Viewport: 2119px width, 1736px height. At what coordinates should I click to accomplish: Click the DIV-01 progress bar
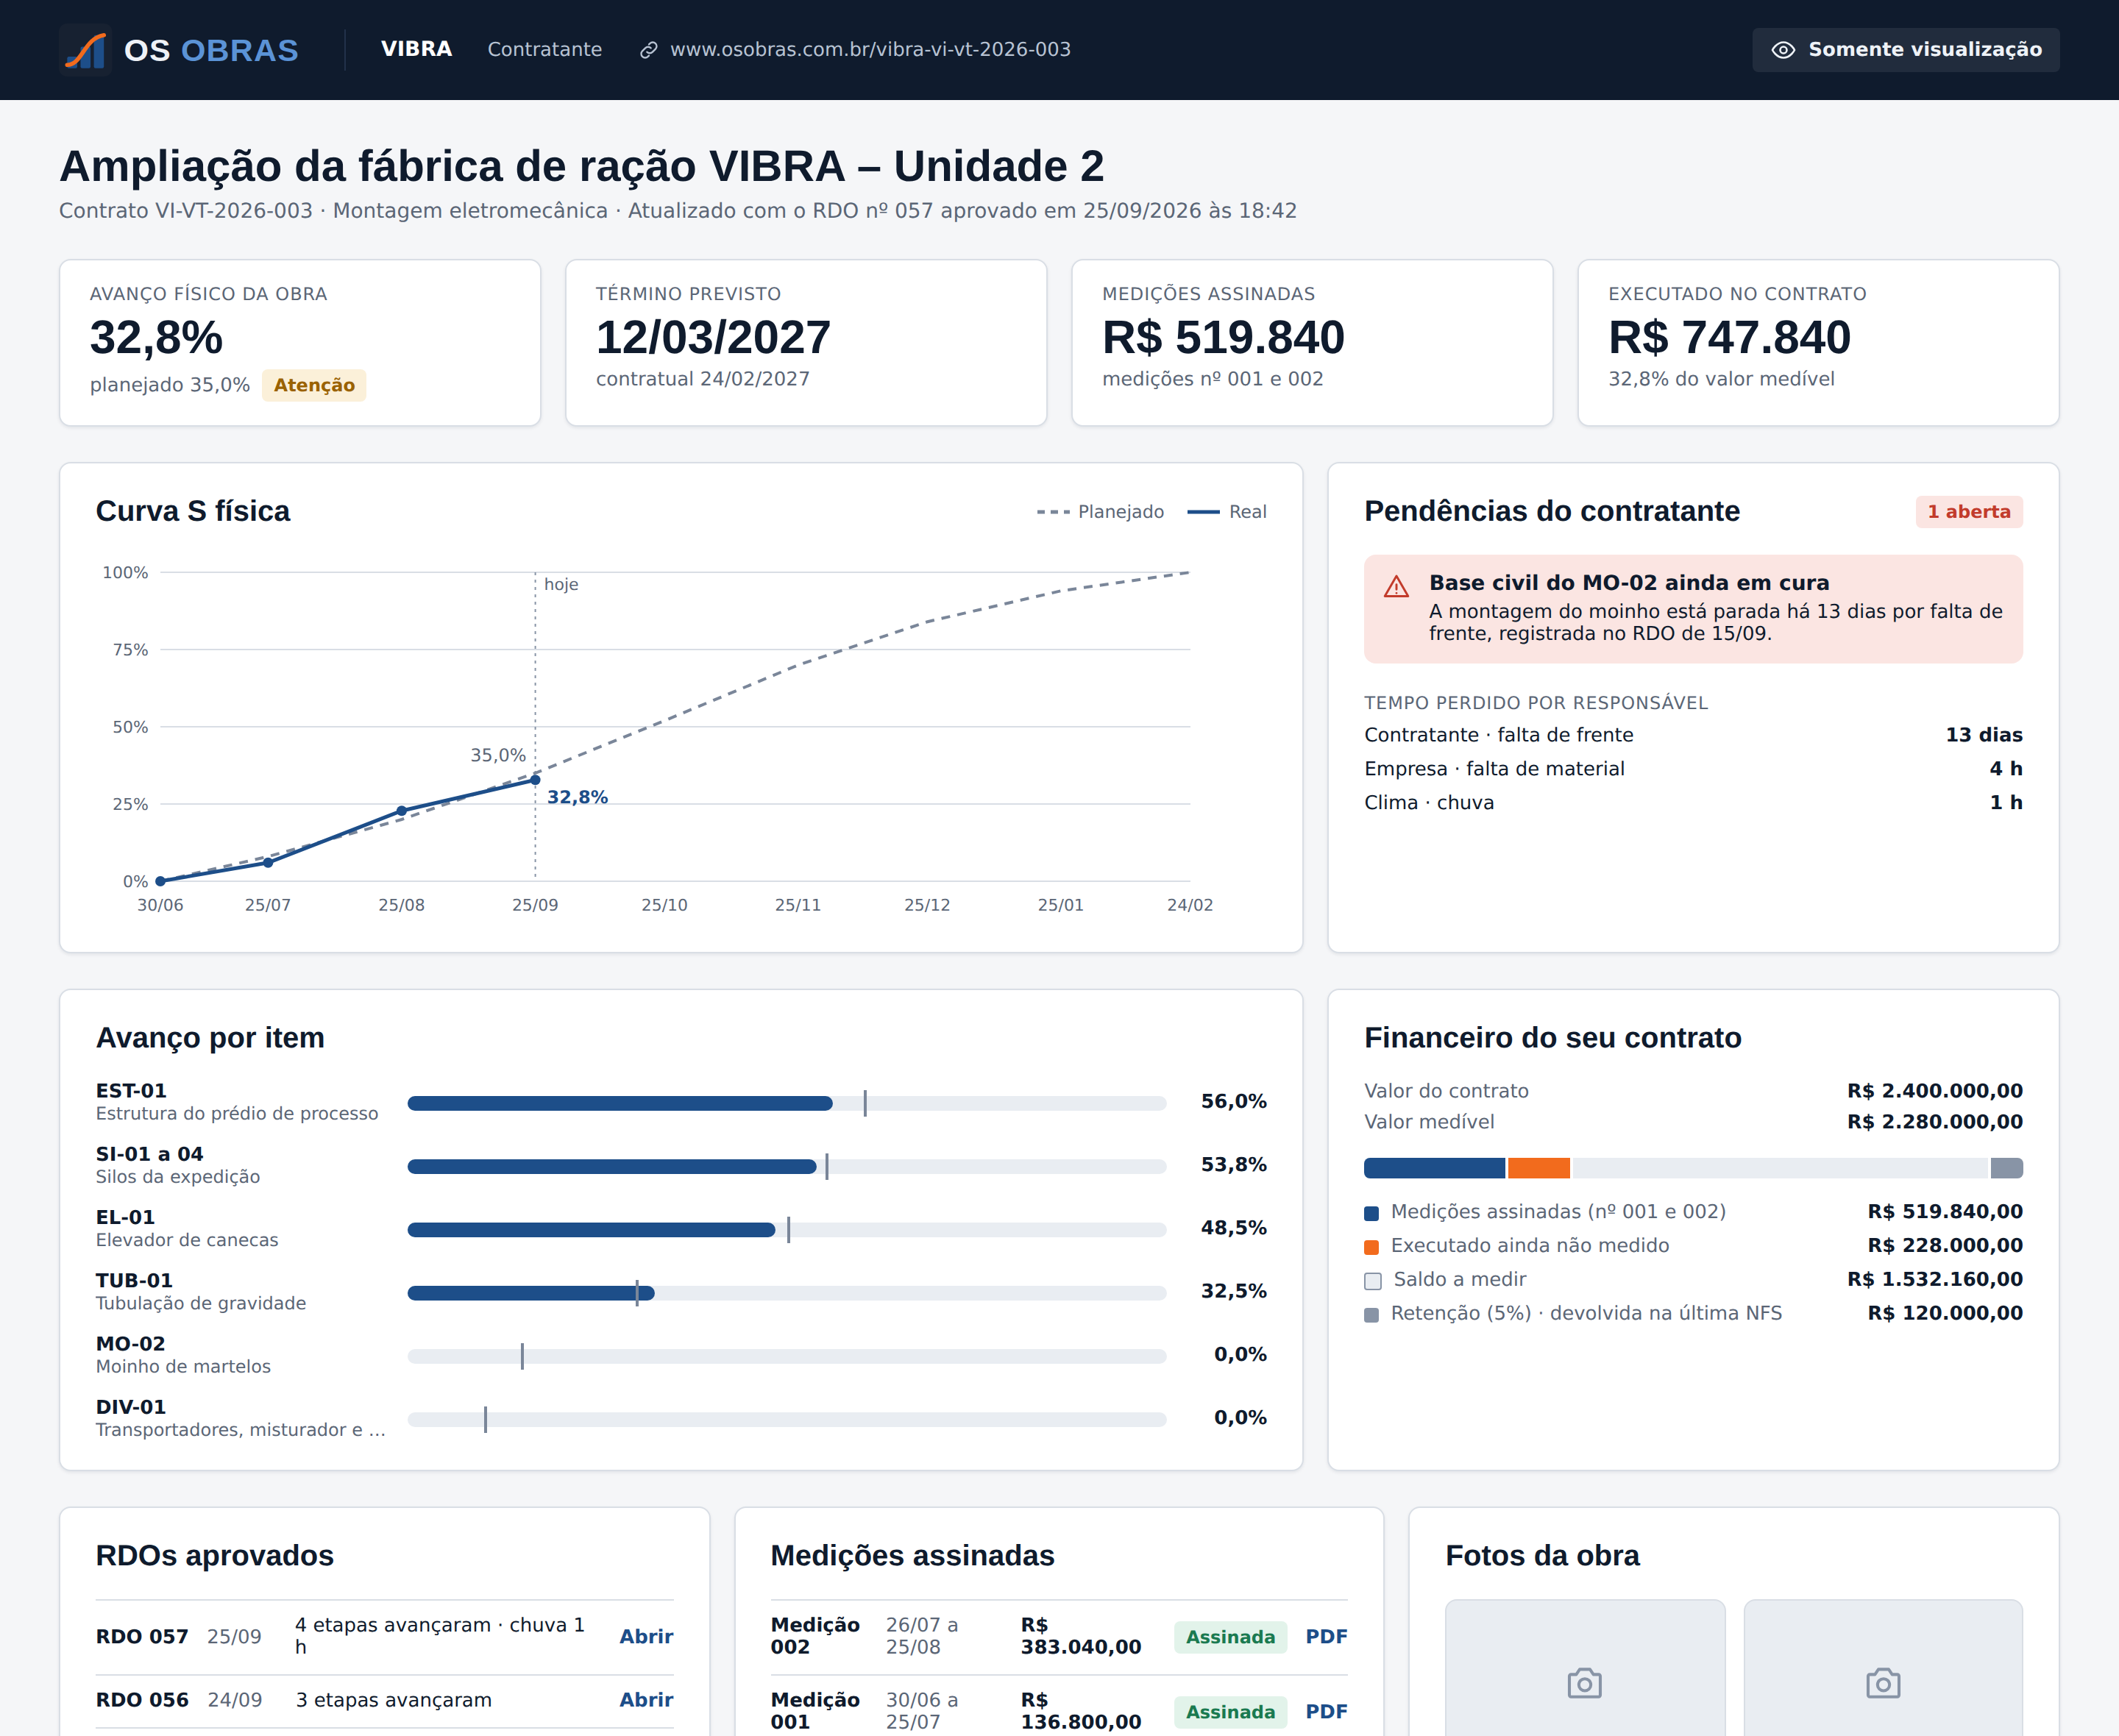787,1419
